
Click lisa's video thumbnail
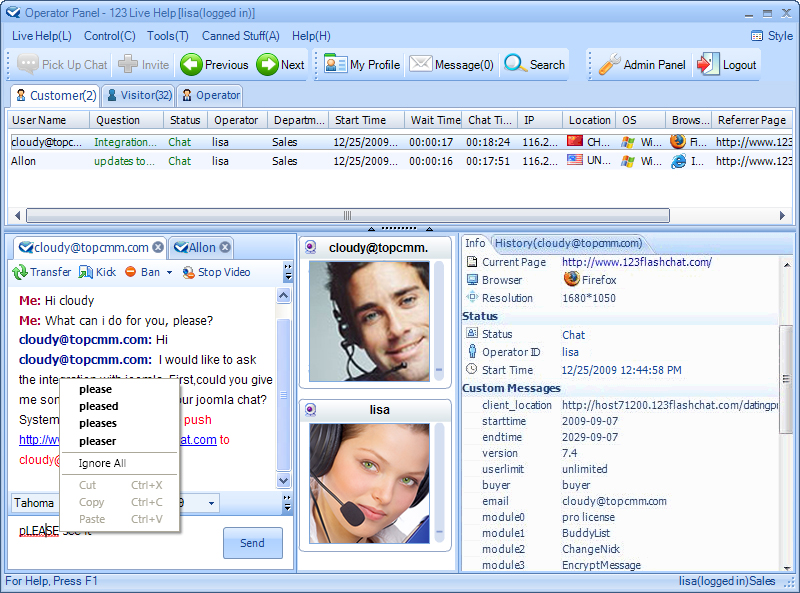click(369, 483)
